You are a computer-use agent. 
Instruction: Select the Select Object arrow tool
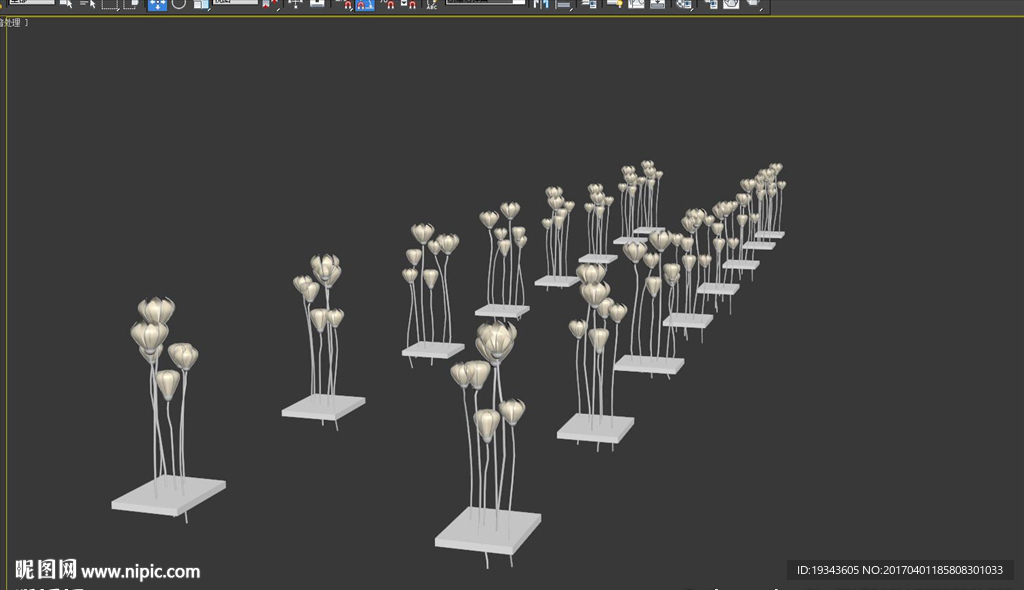(x=66, y=3)
